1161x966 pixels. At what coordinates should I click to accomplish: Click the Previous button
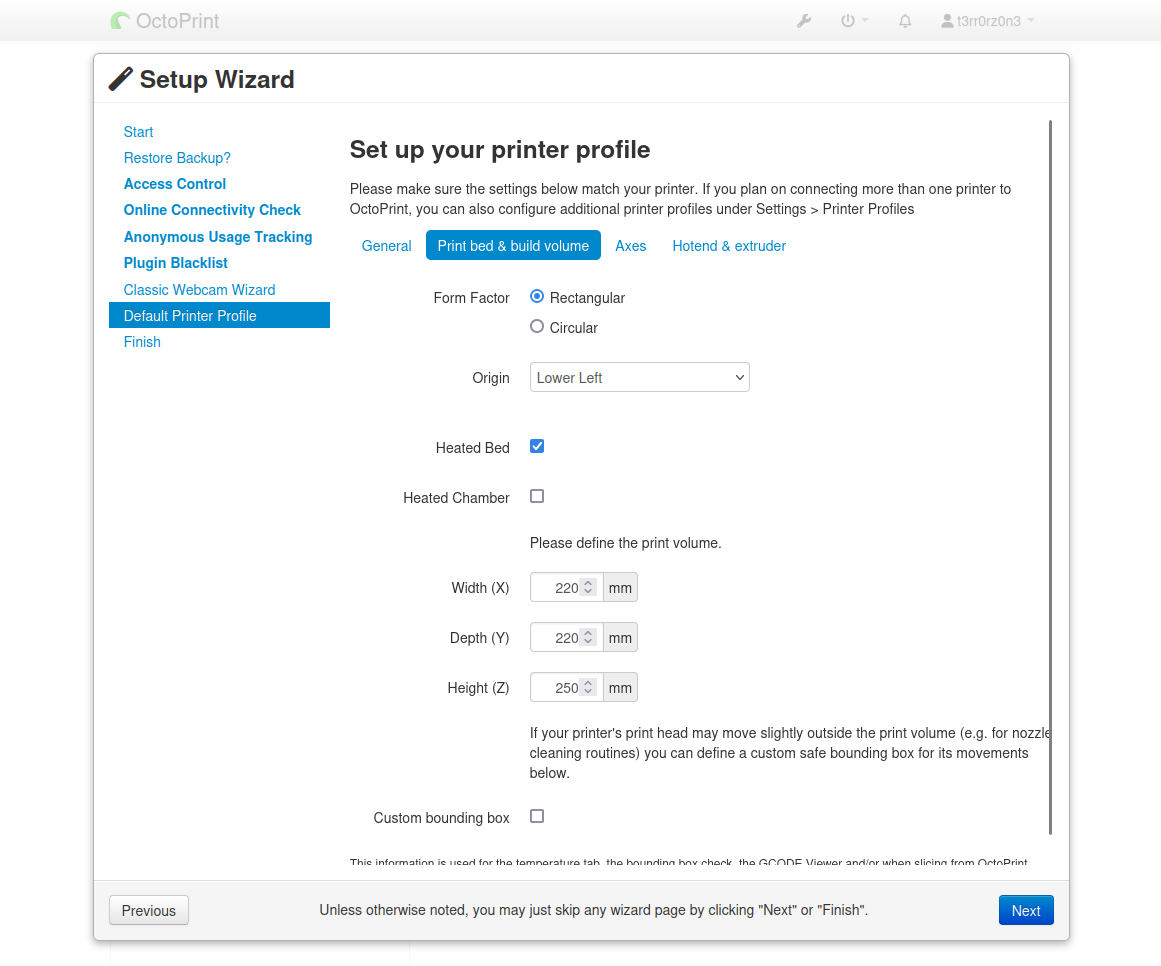click(149, 910)
